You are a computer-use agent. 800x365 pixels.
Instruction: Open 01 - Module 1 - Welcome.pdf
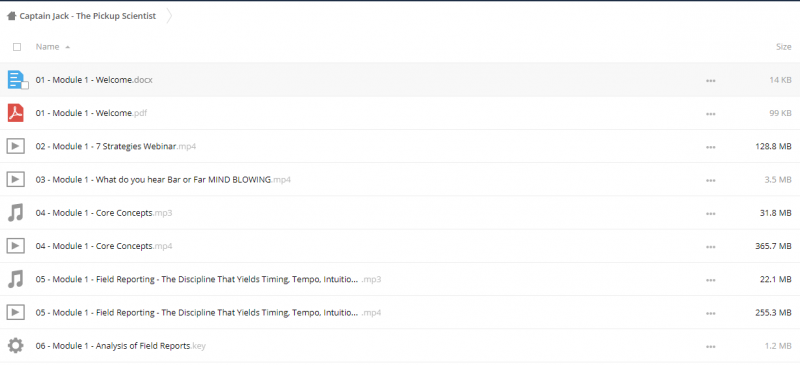tap(91, 113)
